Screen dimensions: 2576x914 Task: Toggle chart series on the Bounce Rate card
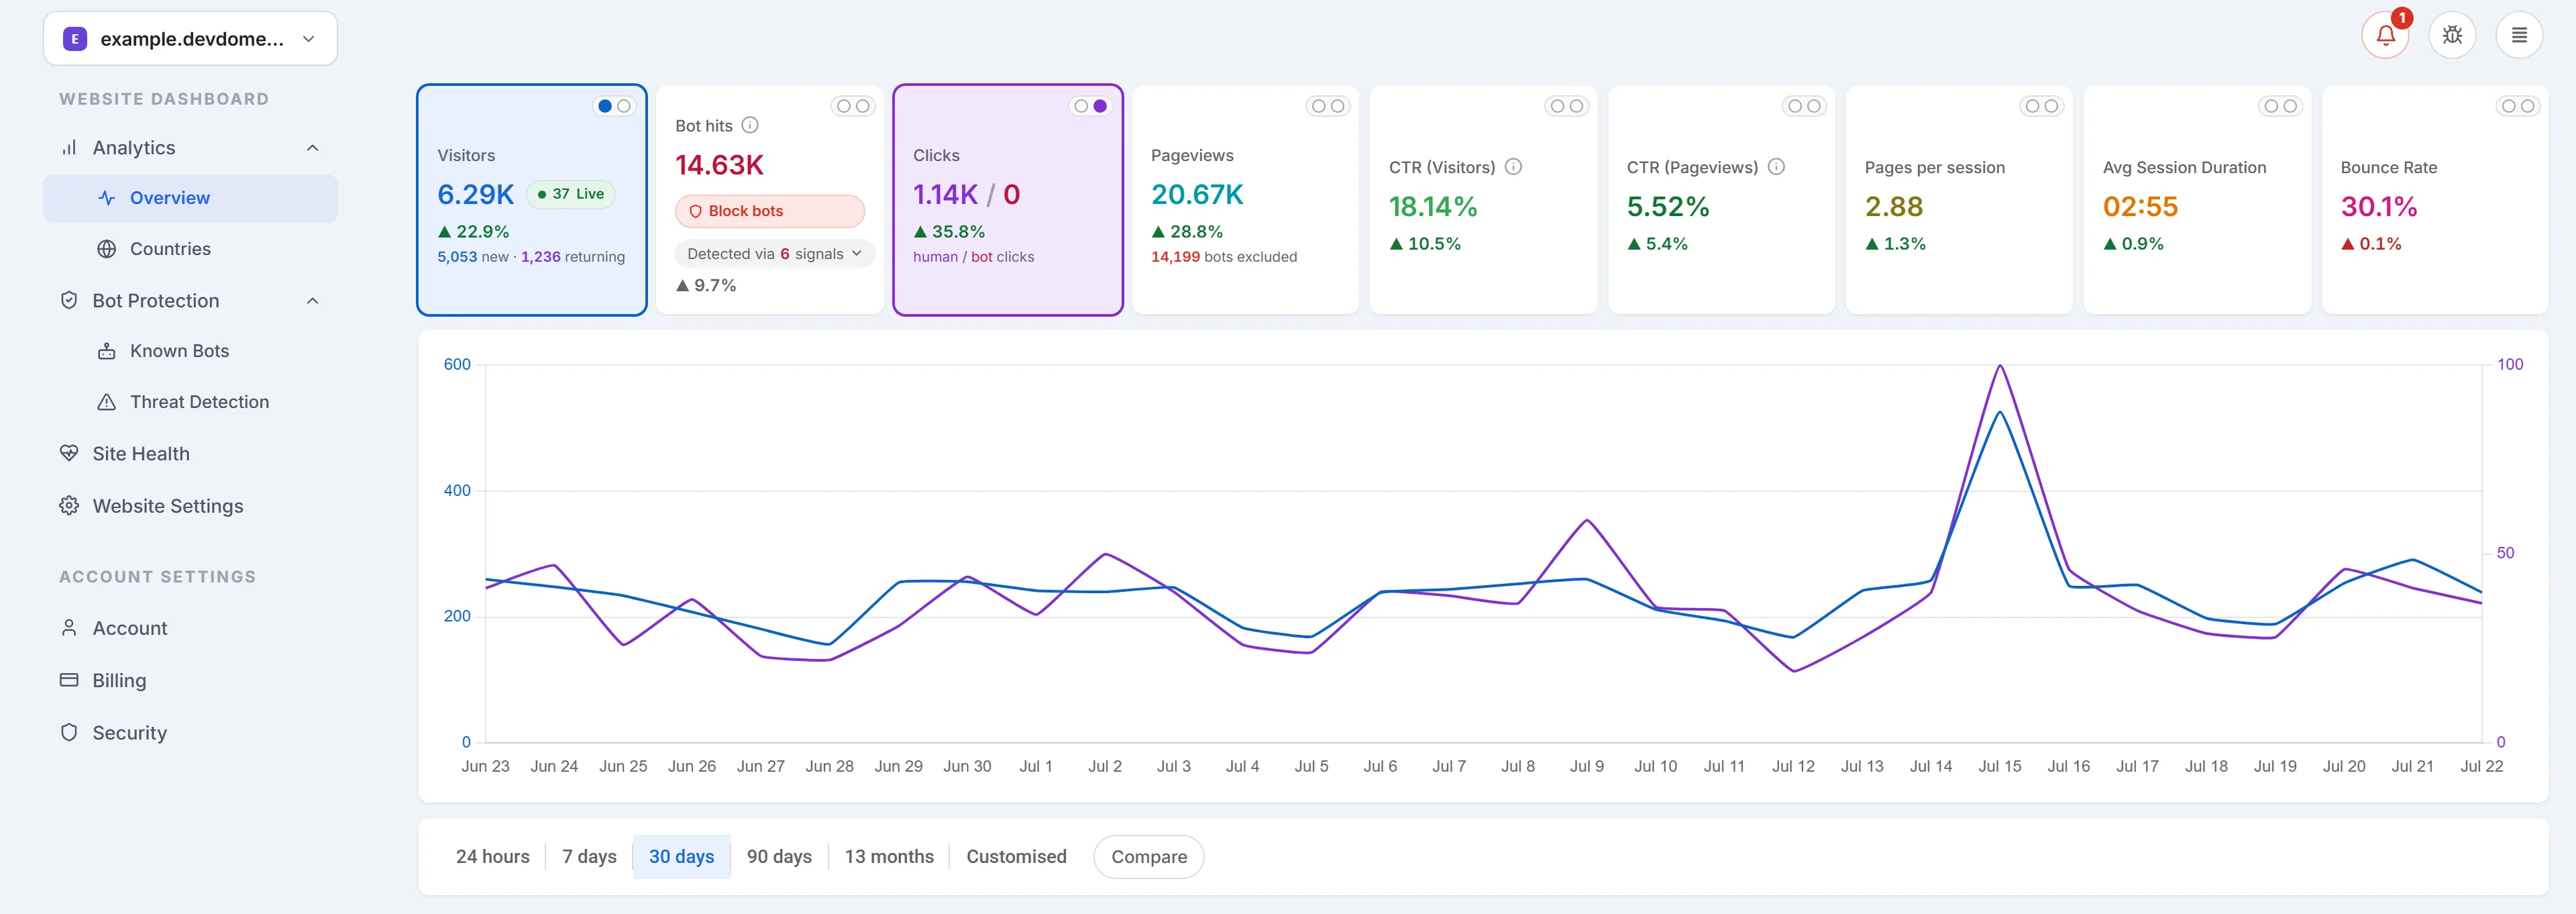click(x=2518, y=106)
